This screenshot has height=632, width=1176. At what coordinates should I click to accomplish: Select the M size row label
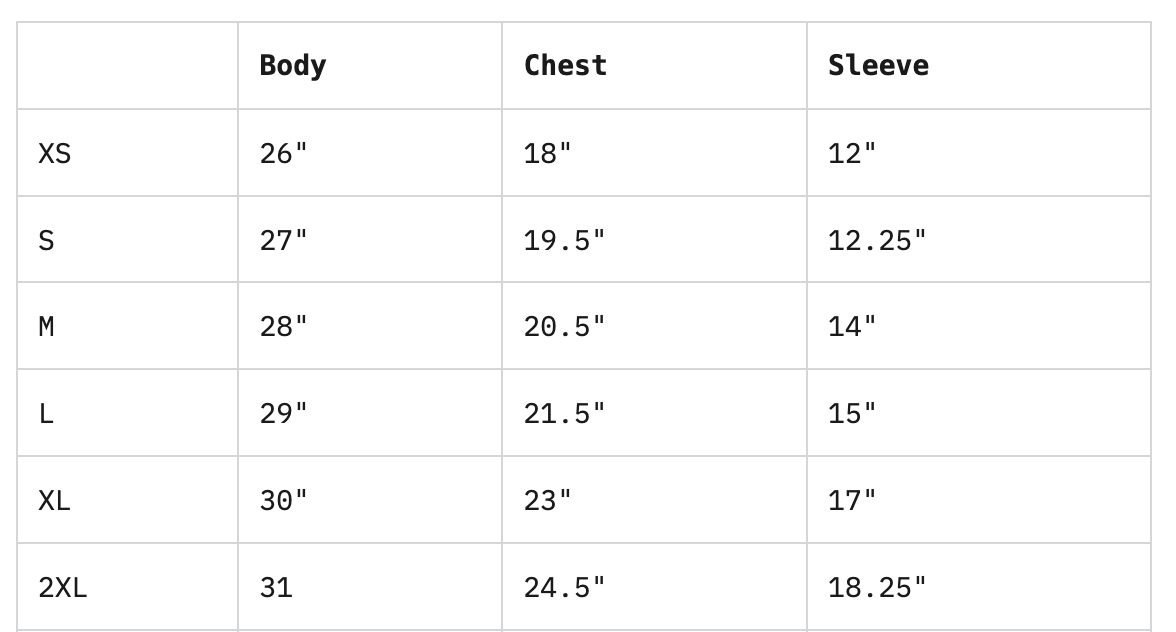click(x=46, y=327)
